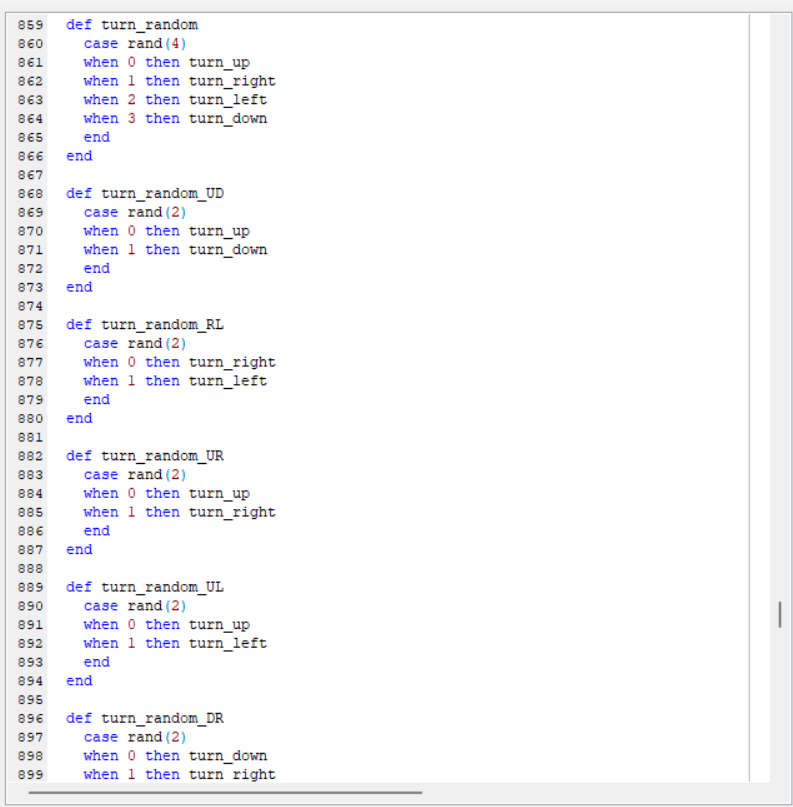Click the 'end' keyword on line 866

[79, 156]
